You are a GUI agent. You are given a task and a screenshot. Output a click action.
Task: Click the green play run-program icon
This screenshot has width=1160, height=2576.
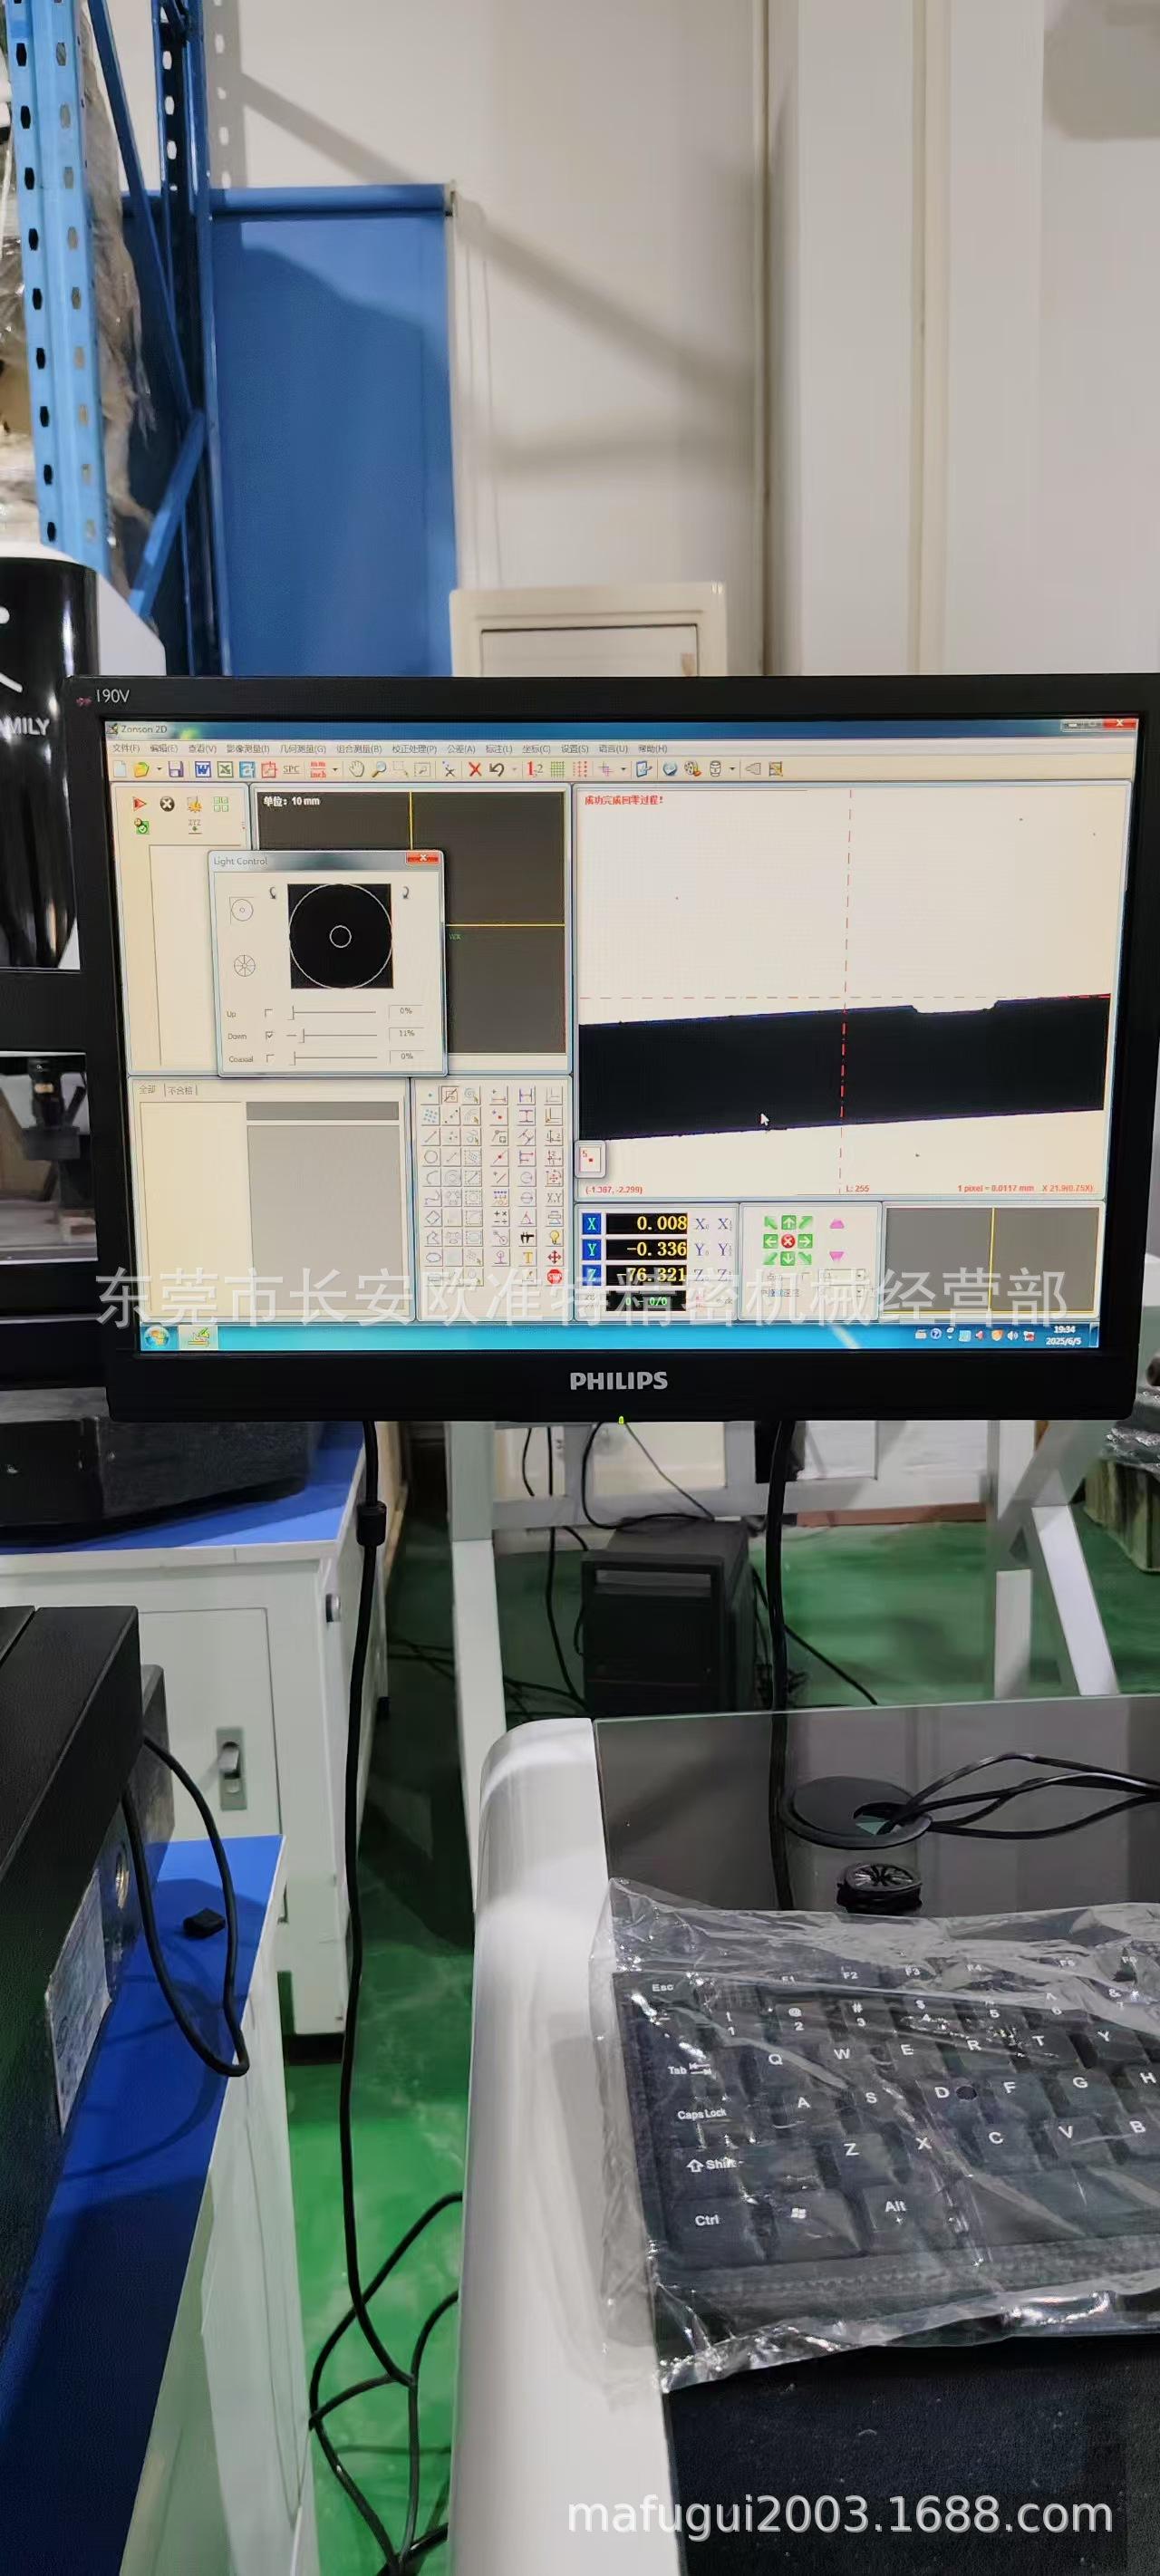click(140, 804)
